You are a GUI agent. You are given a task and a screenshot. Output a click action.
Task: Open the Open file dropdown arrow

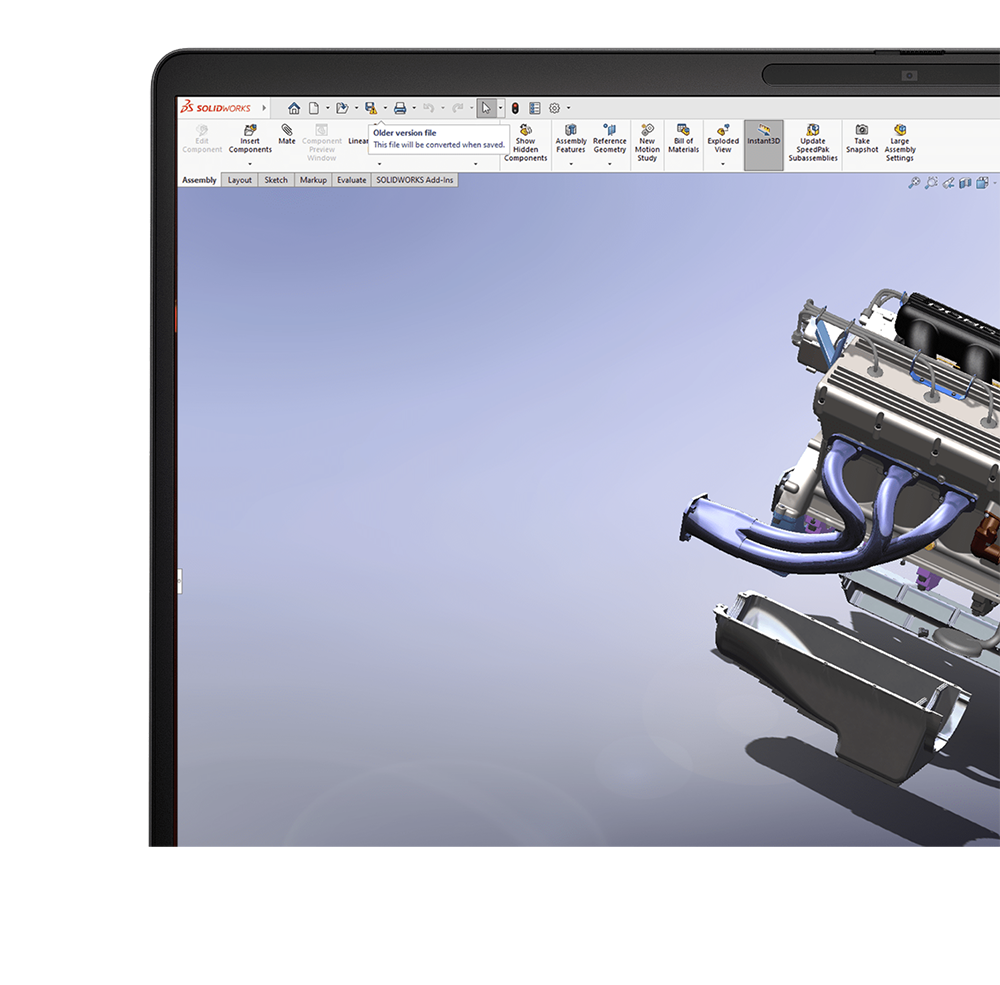tap(357, 109)
